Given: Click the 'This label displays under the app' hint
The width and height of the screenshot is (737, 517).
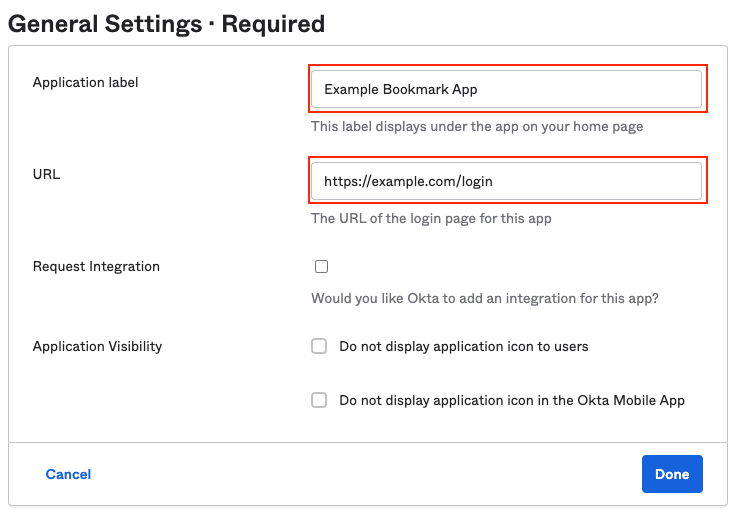Looking at the screenshot, I should click(476, 127).
